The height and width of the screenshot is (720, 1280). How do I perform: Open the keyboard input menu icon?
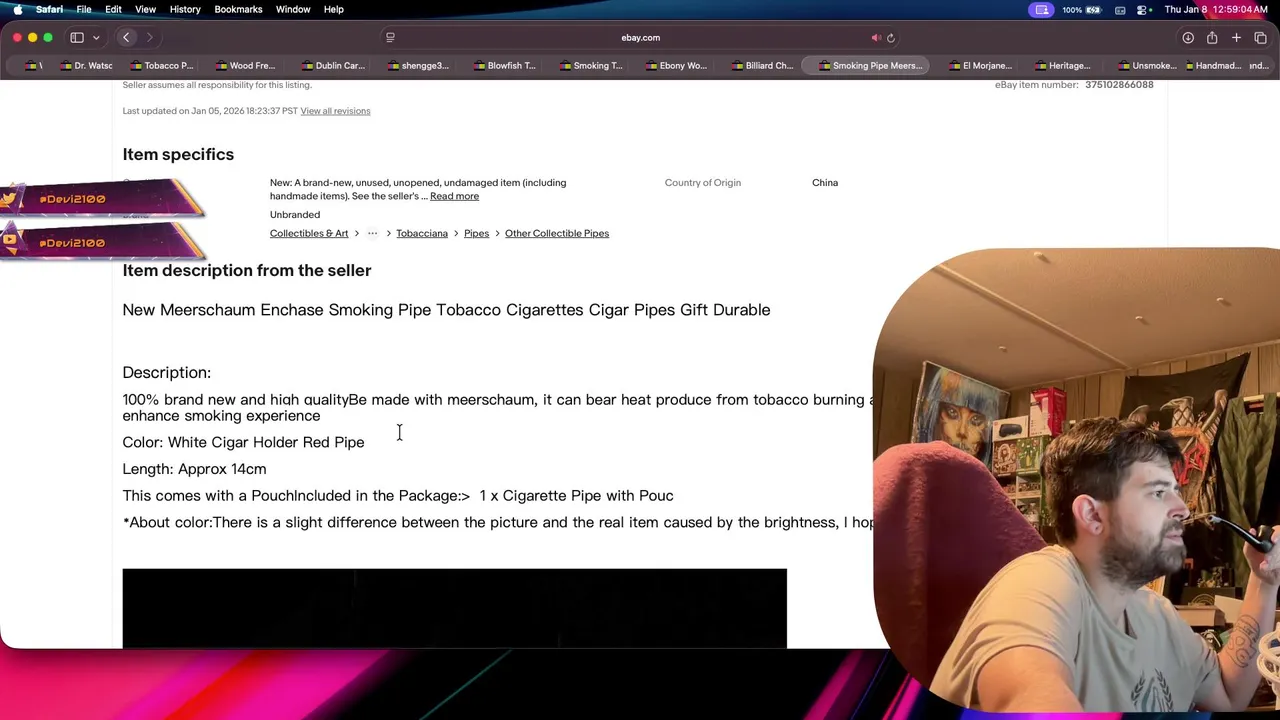coord(1120,10)
